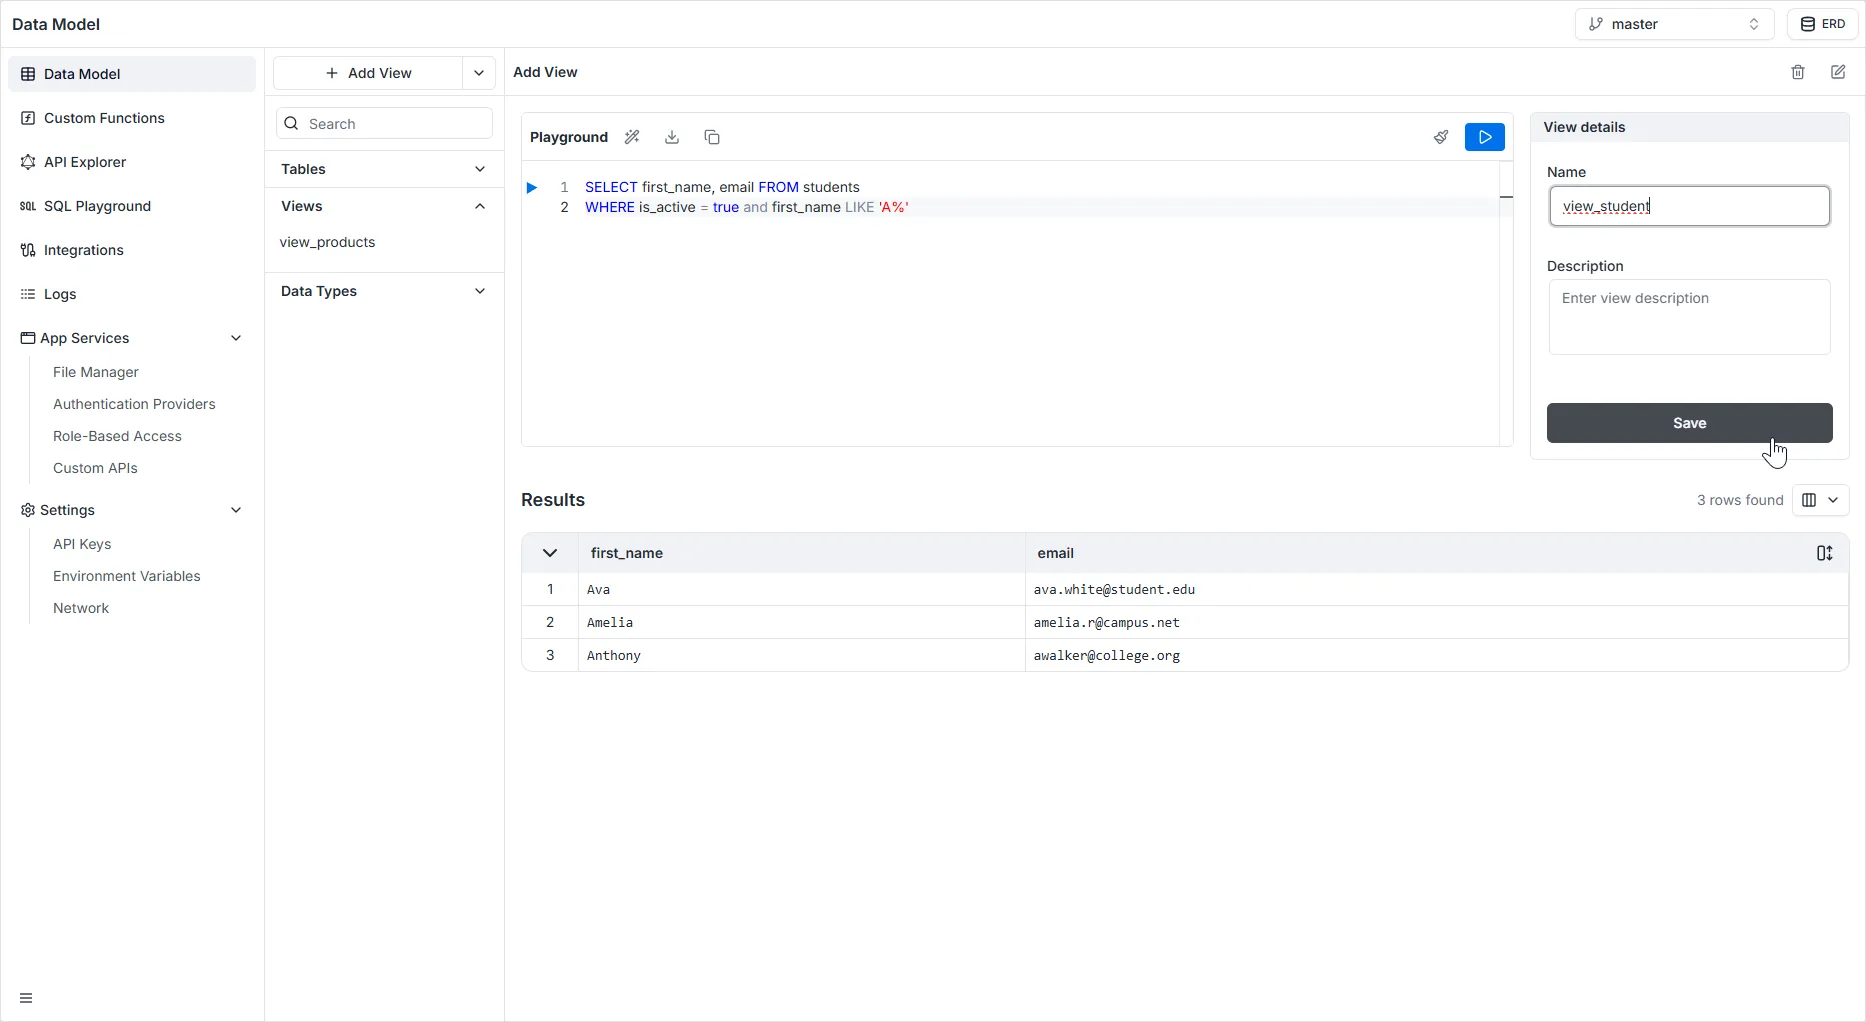
Task: Click the edit pencil icon in header
Action: (x=1838, y=72)
